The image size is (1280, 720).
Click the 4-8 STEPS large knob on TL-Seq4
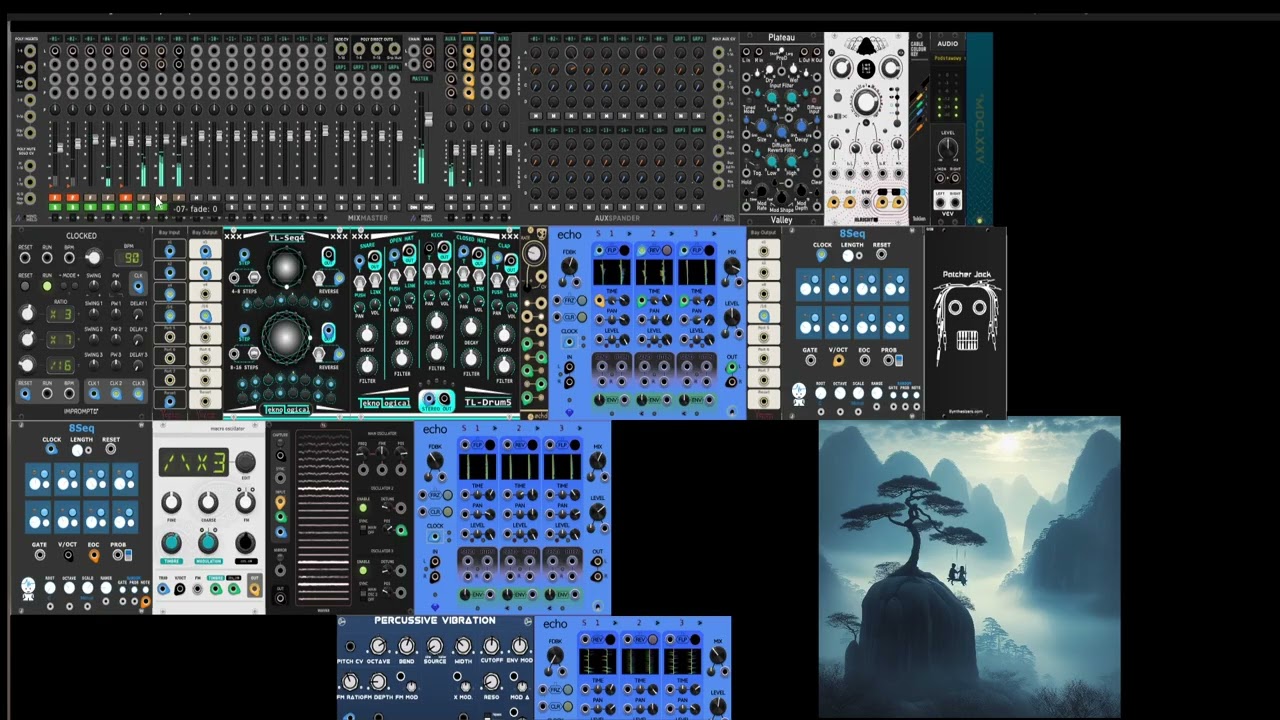point(286,268)
